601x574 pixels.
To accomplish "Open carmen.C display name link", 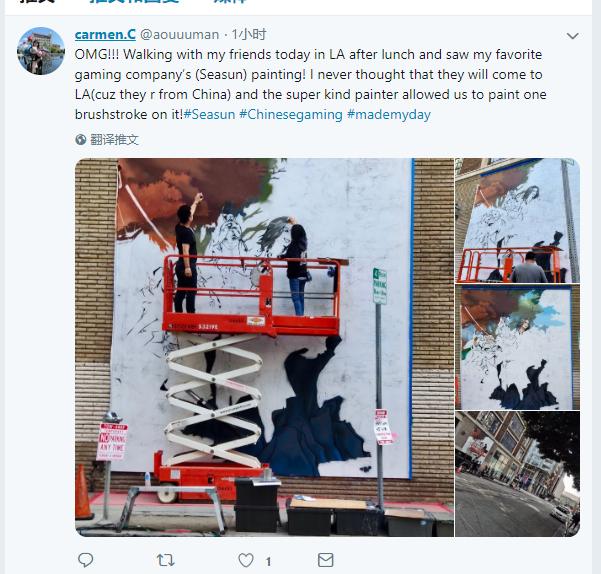I will pyautogui.click(x=105, y=34).
